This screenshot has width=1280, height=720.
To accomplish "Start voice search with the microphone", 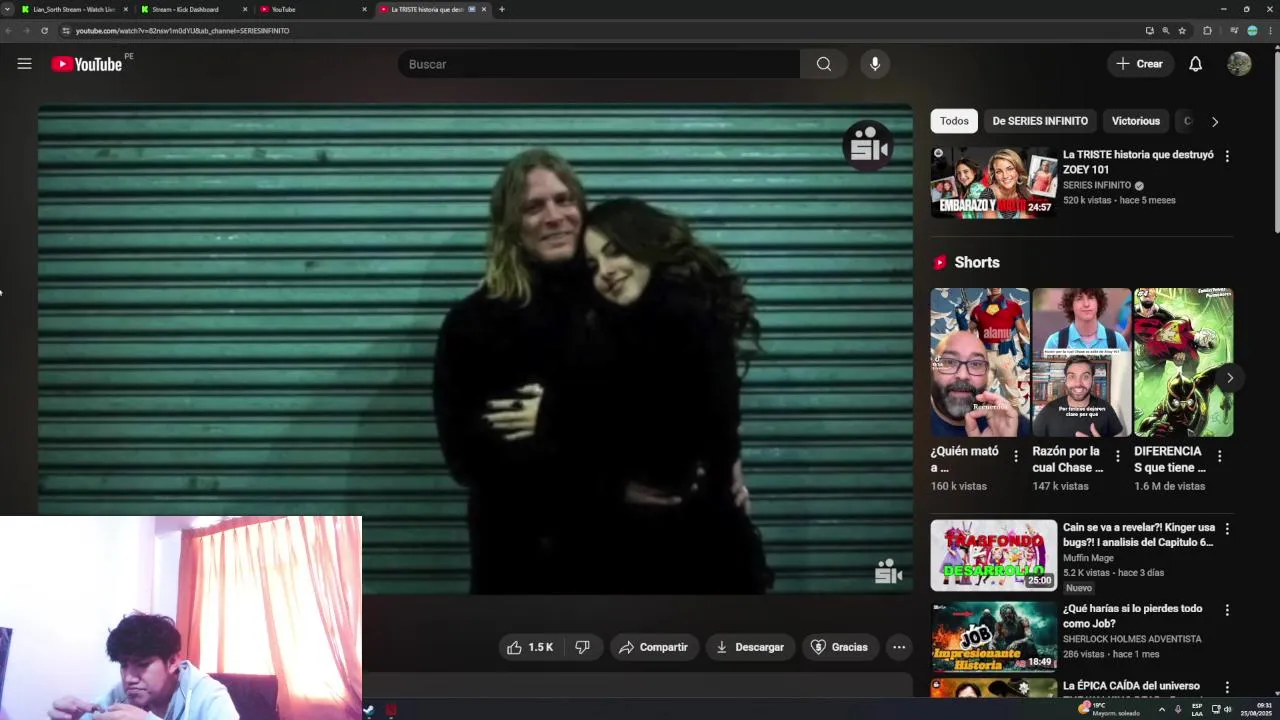I will [x=875, y=64].
